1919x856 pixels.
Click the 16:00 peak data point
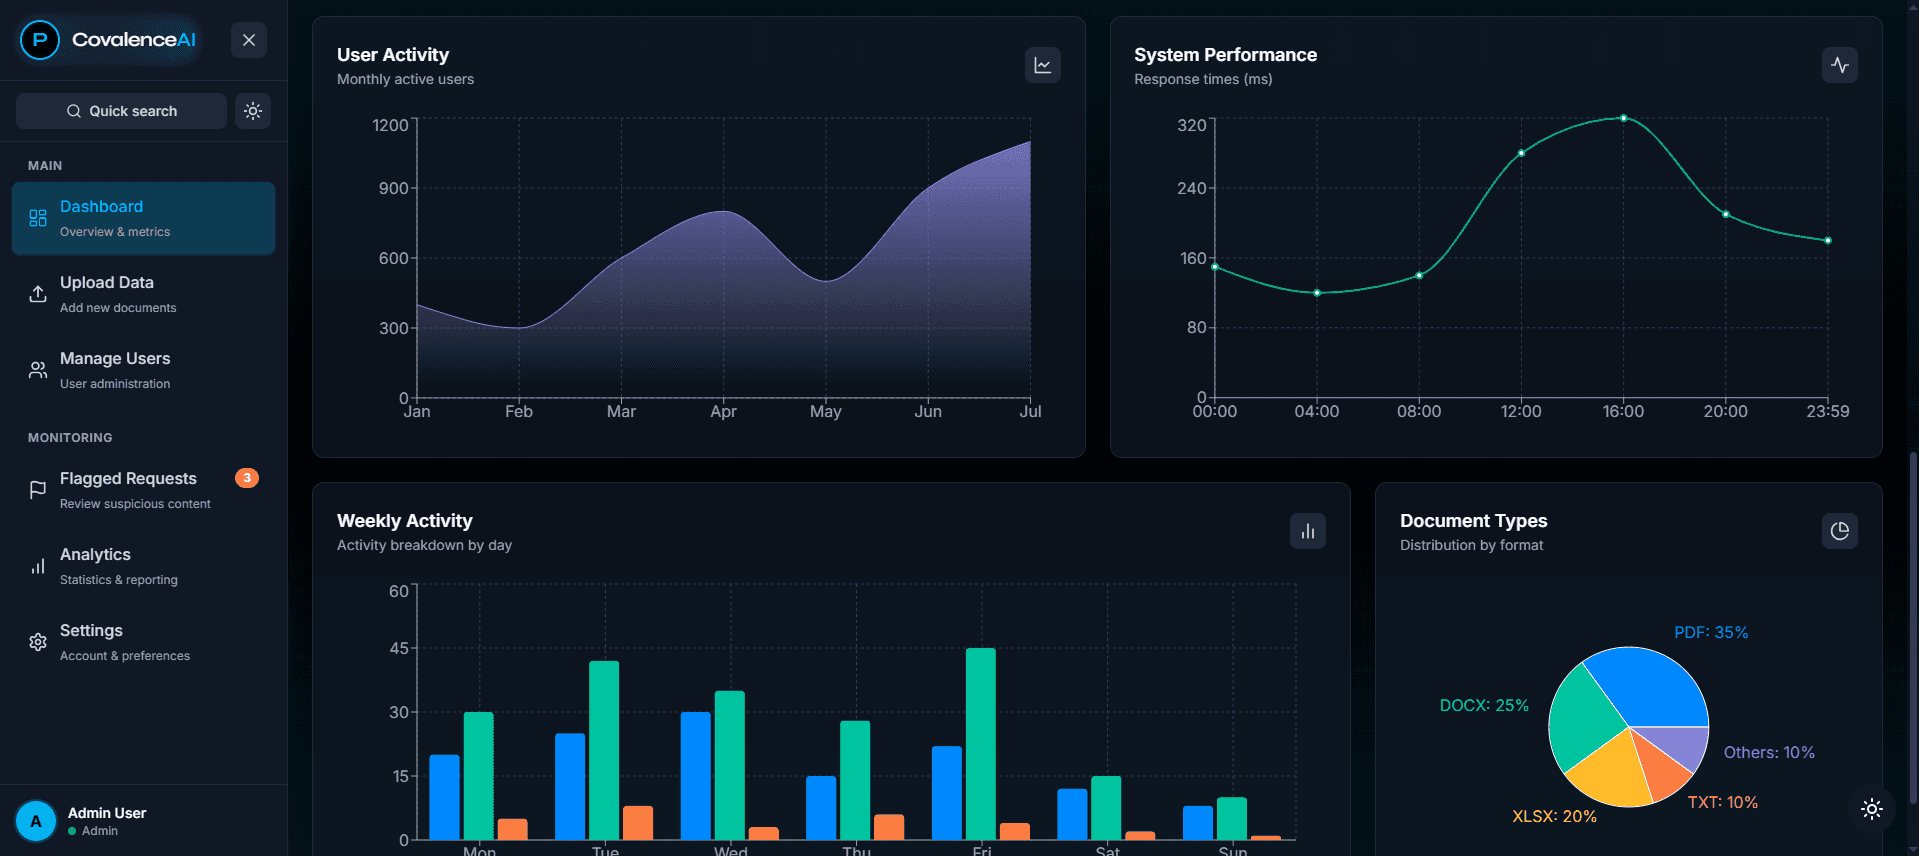1623,118
